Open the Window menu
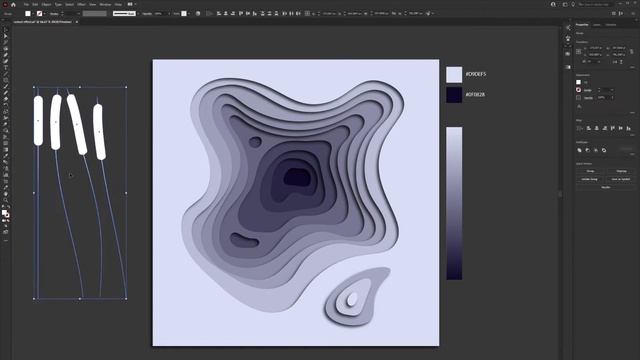640x360 pixels. click(x=105, y=4)
